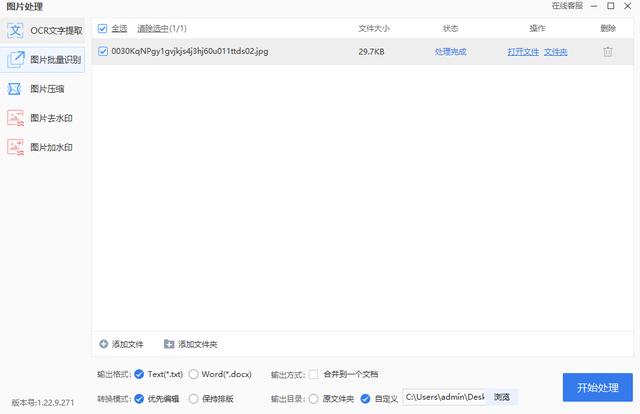The height and width of the screenshot is (414, 640).
Task: Click the add watermark icon
Action: point(16,147)
